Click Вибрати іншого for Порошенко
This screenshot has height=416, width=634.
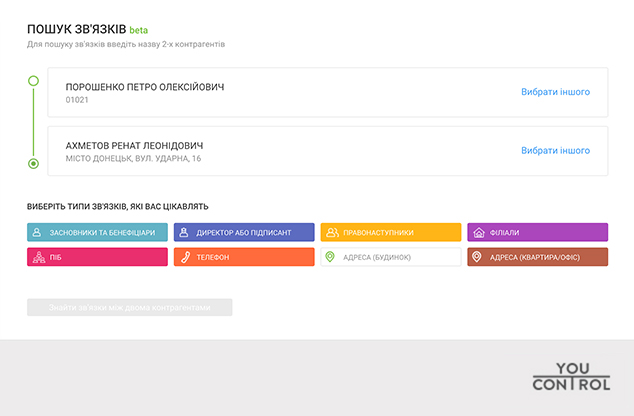(x=555, y=92)
